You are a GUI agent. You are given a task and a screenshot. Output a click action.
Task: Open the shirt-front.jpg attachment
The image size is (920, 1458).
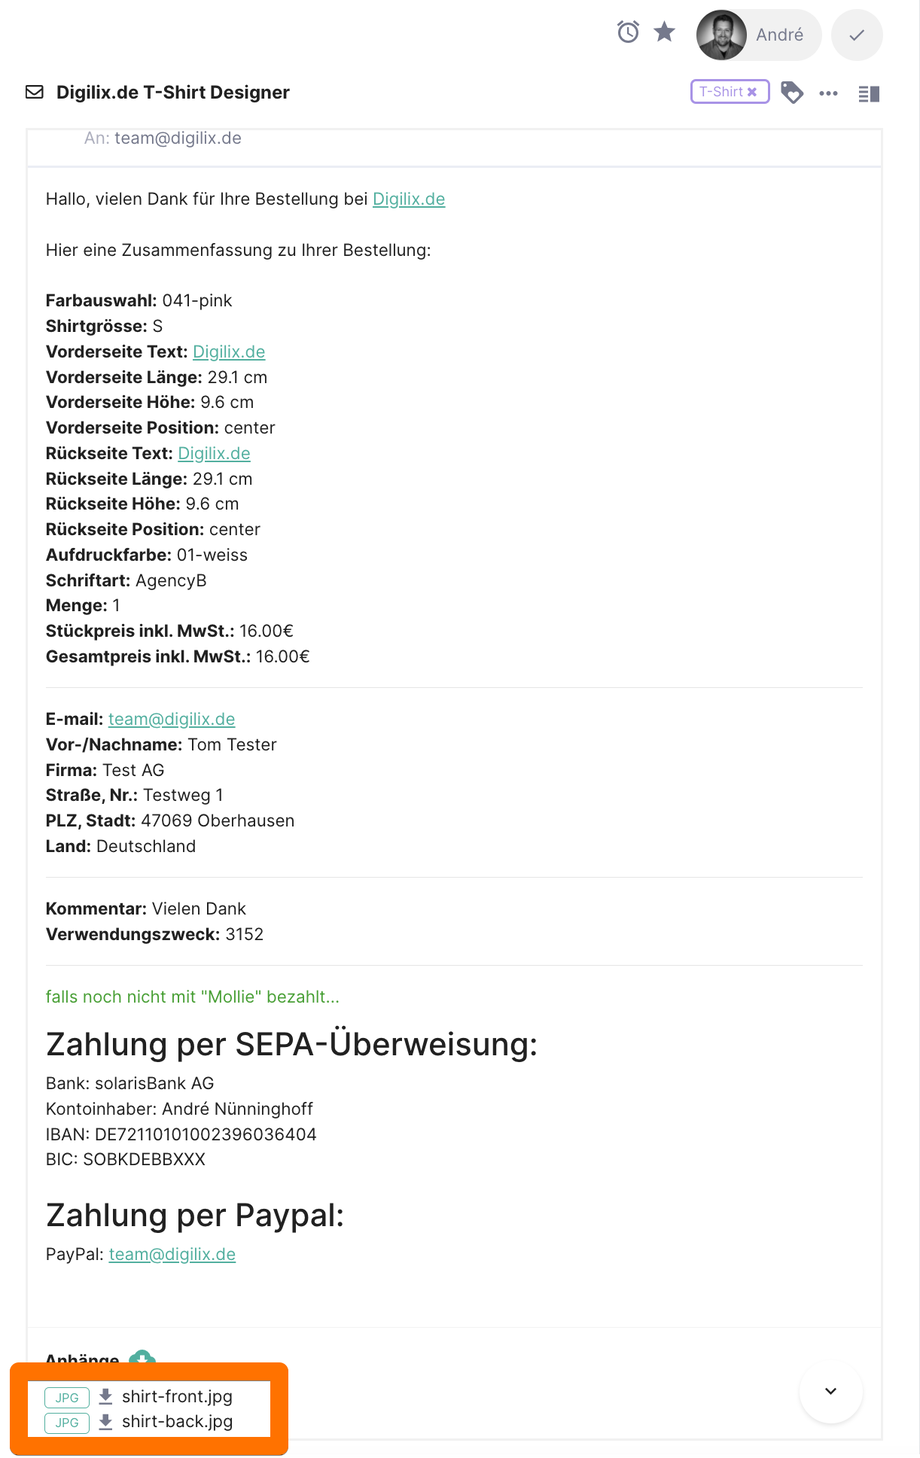[177, 1396]
